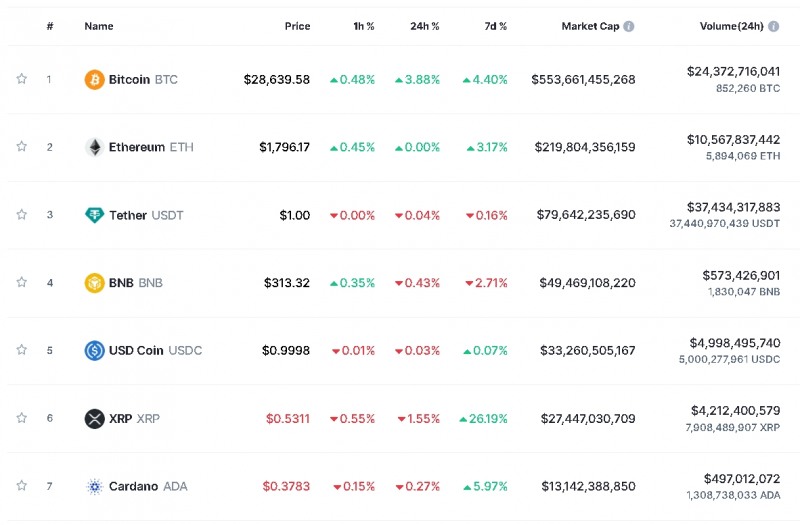Sort the table by Name header
The height and width of the screenshot is (525, 800).
(99, 26)
